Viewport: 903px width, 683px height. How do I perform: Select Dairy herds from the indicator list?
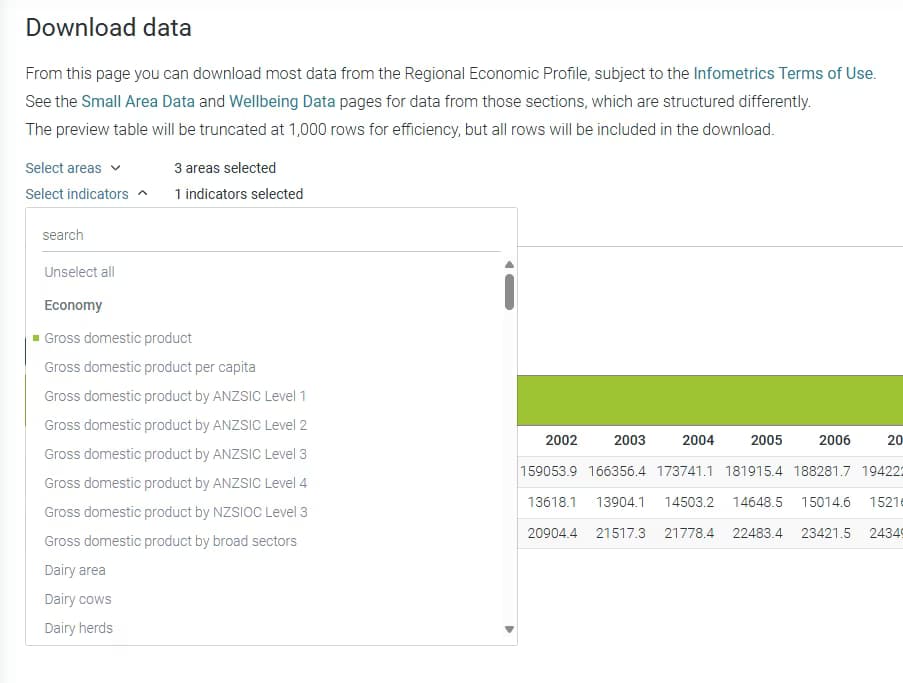coord(78,628)
